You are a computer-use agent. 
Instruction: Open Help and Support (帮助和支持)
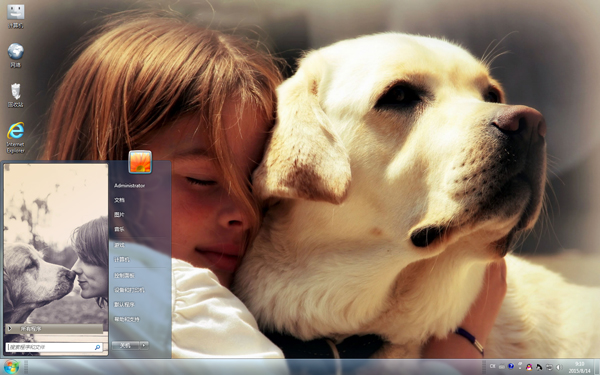pyautogui.click(x=127, y=319)
